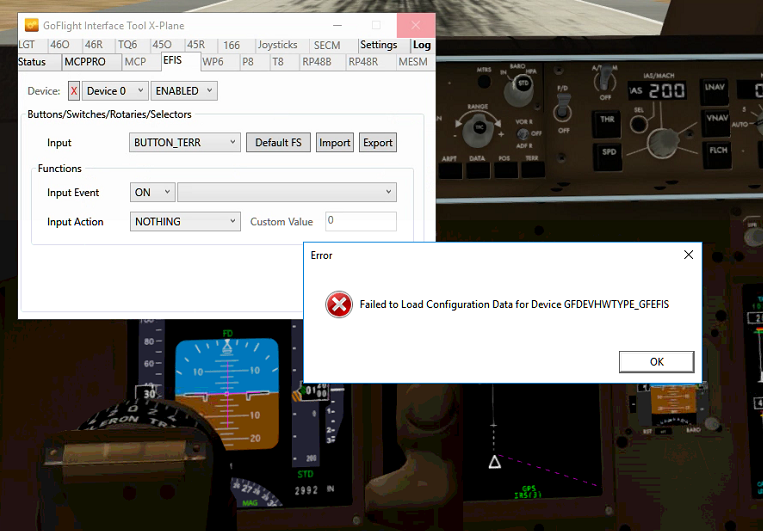Click the GoFlight app icon in title bar
This screenshot has width=763, height=531.
32,25
